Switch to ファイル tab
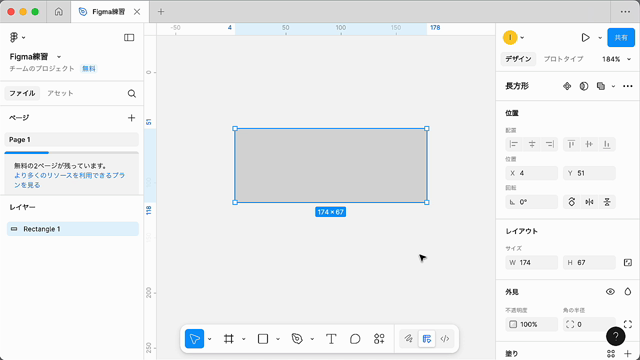The image size is (640, 360). [x=22, y=93]
